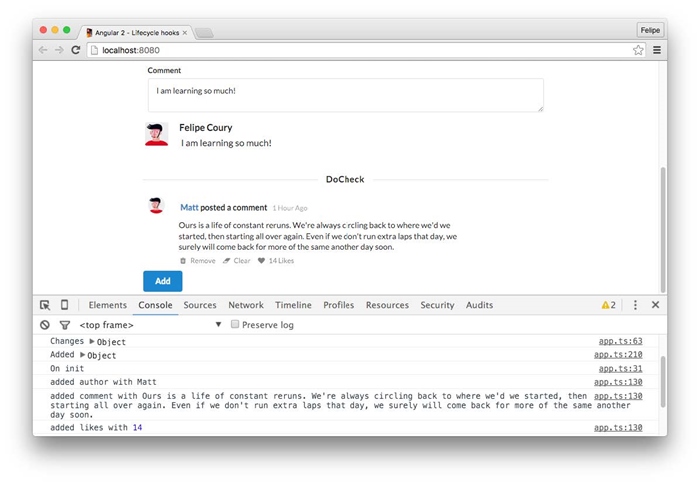Switch to the Security tab
The height and width of the screenshot is (483, 700).
437,305
